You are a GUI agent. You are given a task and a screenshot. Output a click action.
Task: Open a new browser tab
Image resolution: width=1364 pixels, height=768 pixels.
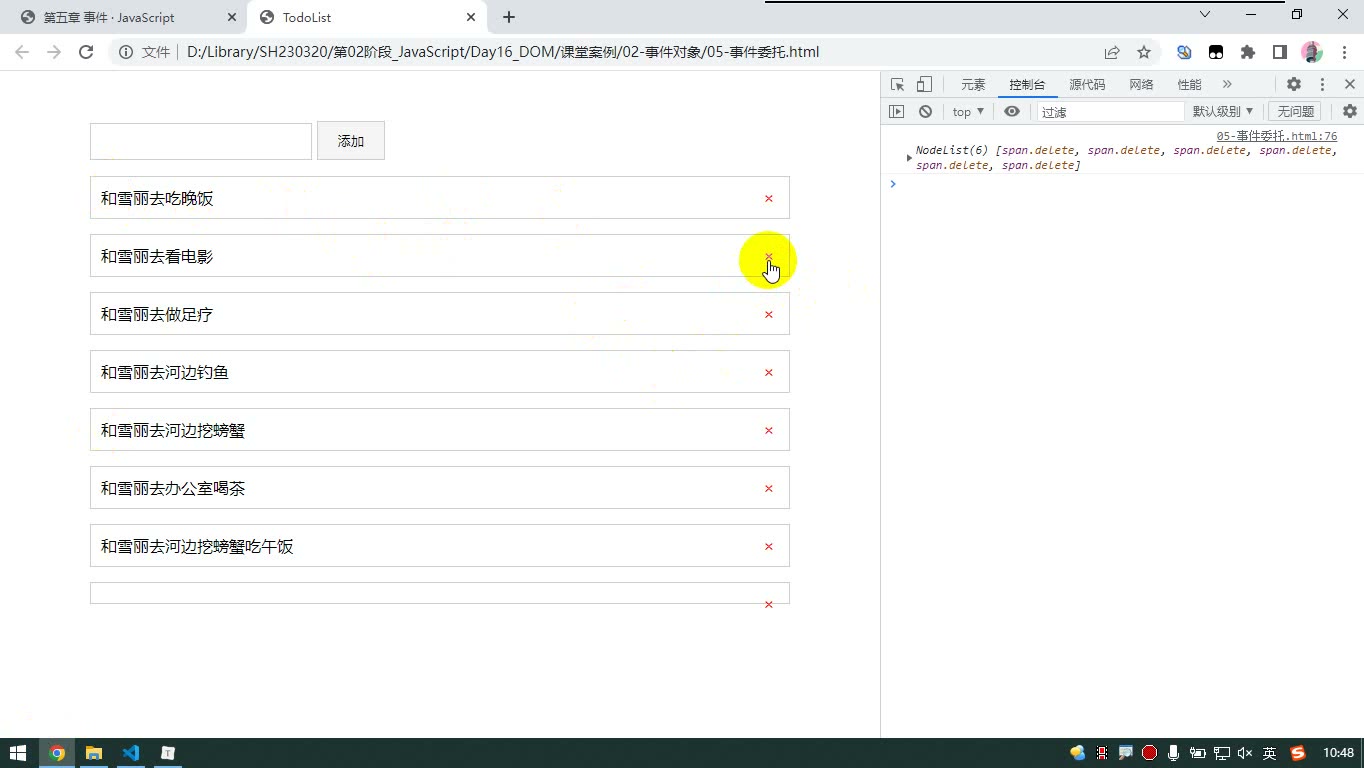coord(509,17)
